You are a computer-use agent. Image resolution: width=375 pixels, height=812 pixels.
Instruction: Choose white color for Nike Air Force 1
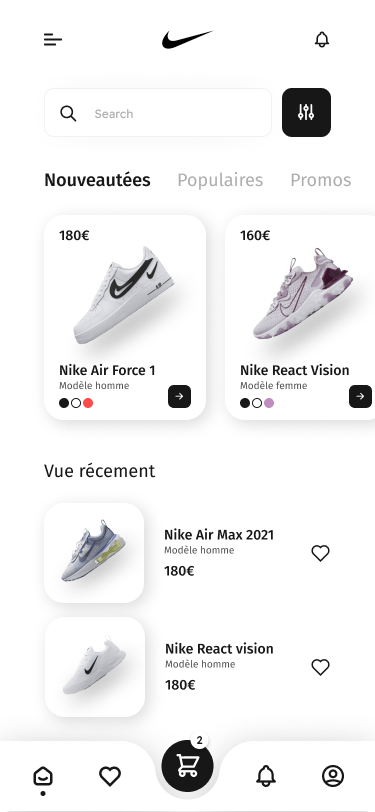76,403
